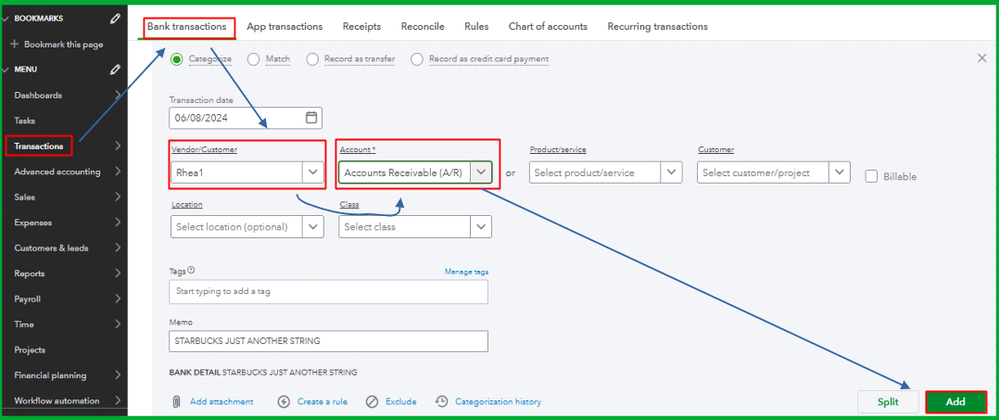
Task: Click the Categorization history clock icon
Action: (442, 402)
